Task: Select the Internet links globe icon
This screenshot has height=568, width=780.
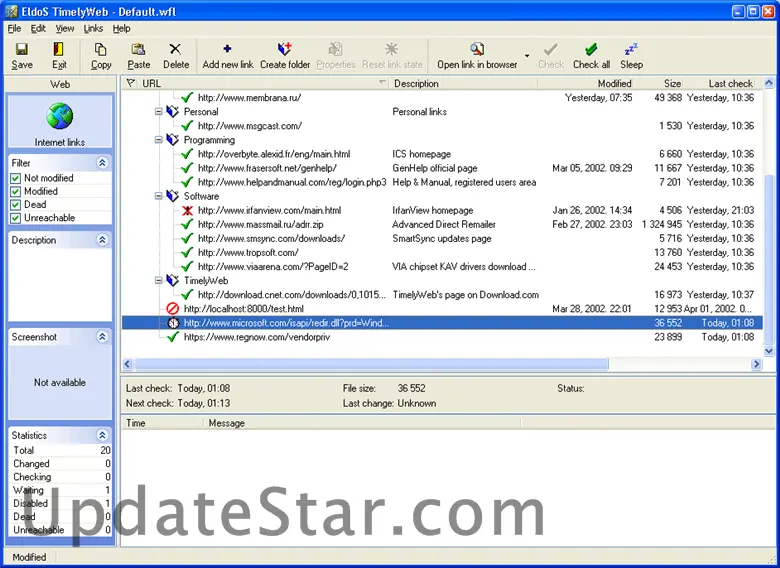Action: click(60, 116)
